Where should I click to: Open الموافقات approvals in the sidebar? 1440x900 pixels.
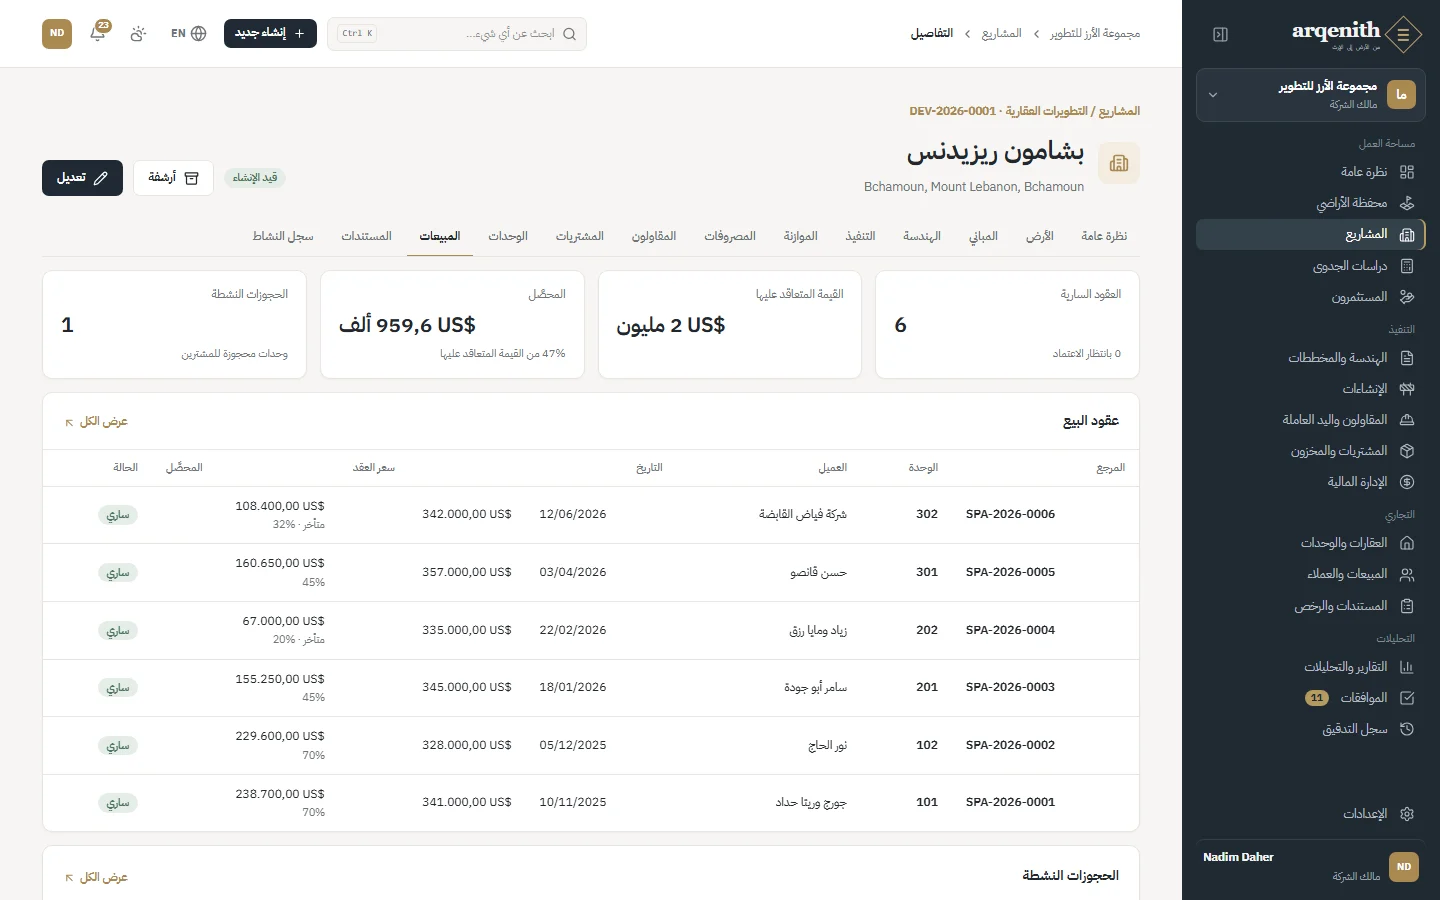(1310, 698)
